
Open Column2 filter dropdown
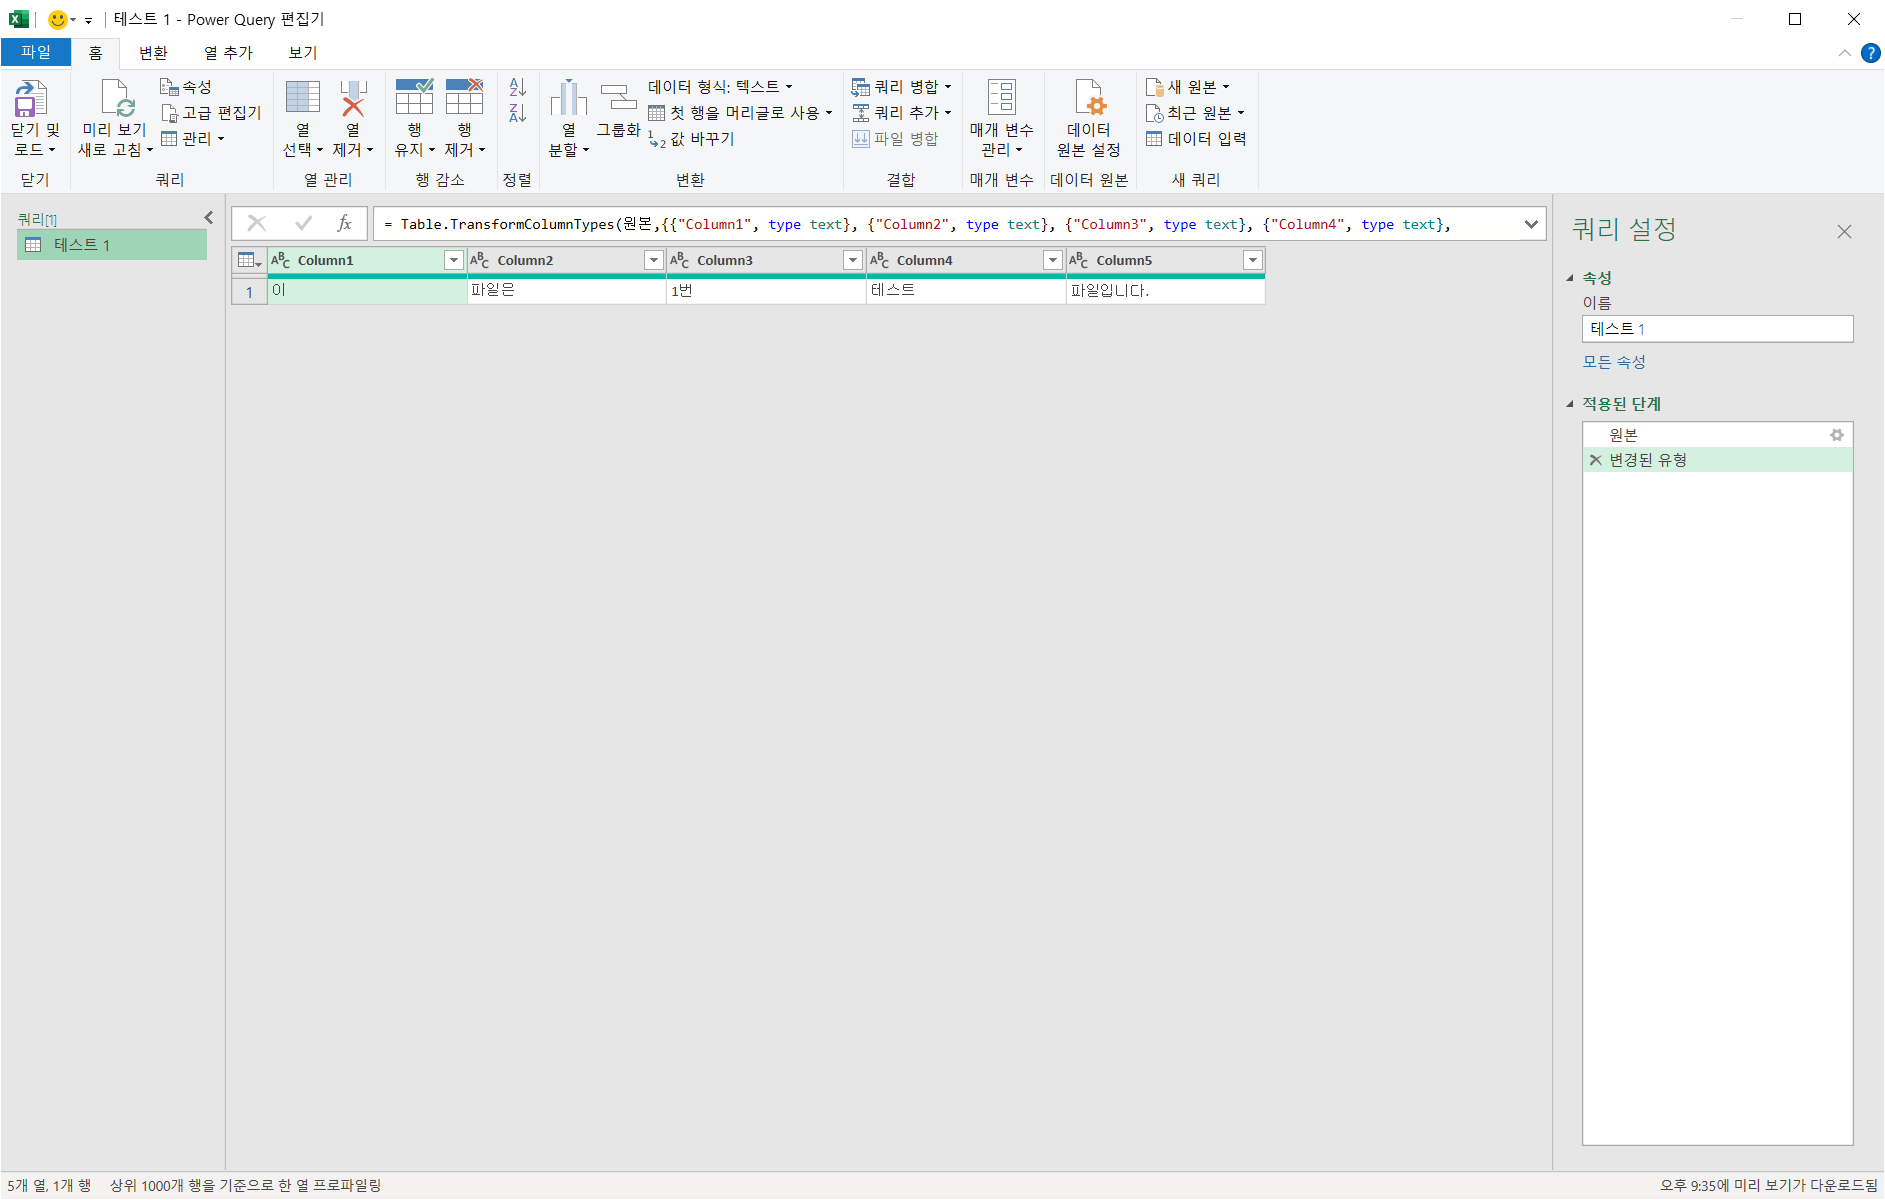click(x=654, y=260)
